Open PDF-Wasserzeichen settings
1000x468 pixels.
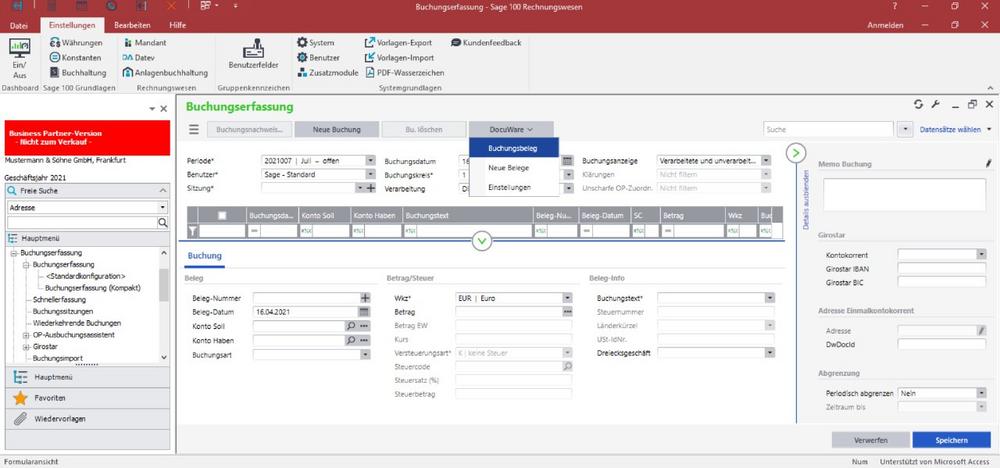[404, 73]
